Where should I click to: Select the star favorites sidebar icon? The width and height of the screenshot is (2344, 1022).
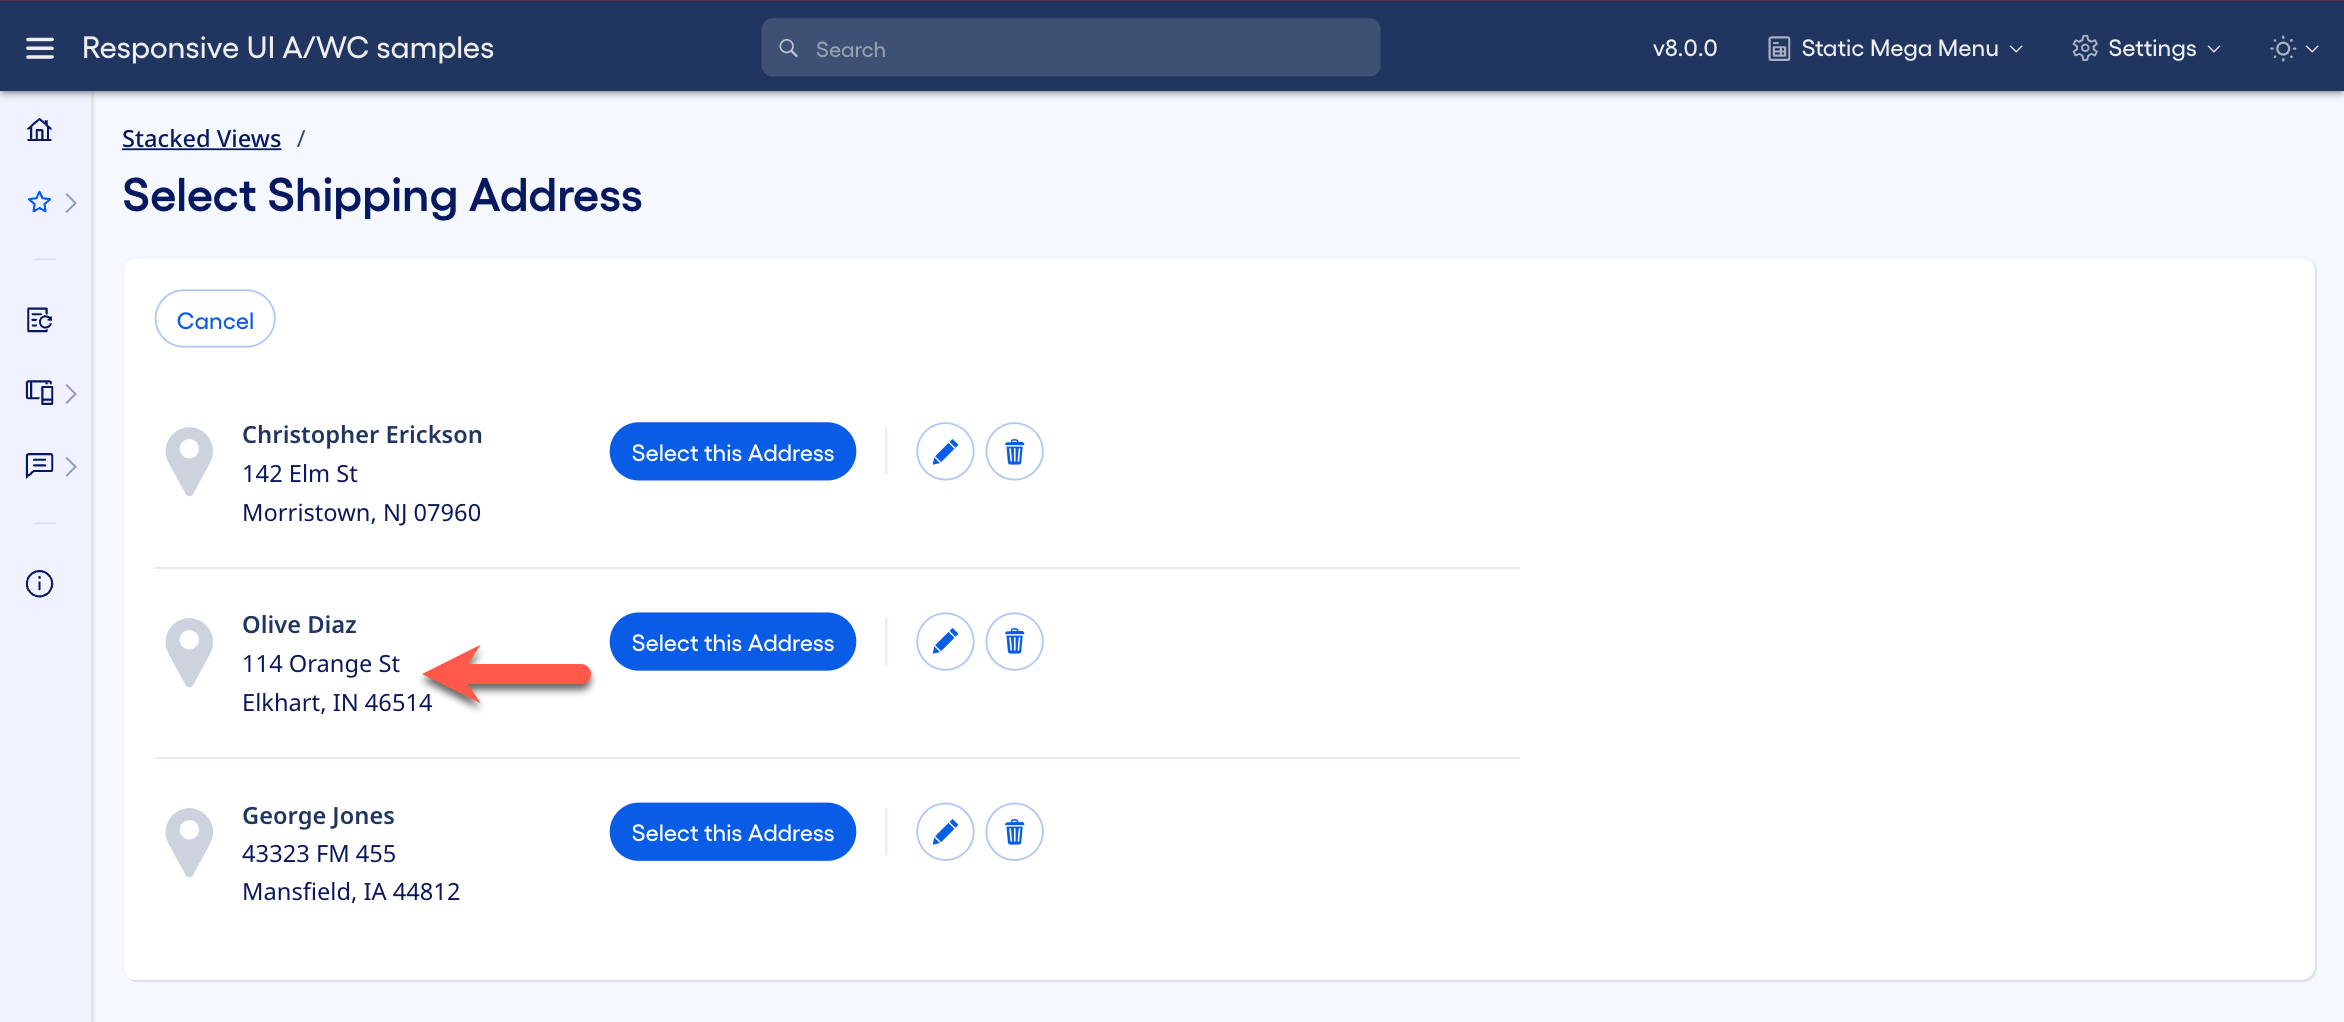tap(39, 202)
